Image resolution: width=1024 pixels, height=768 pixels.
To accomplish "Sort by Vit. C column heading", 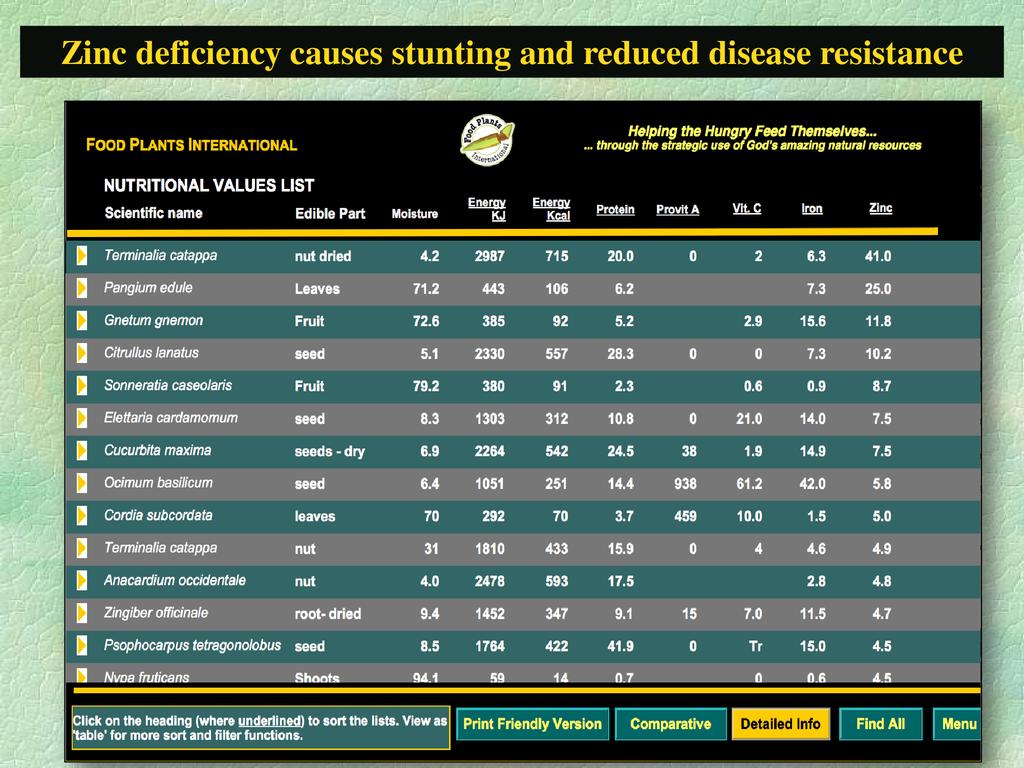I will tap(746, 208).
